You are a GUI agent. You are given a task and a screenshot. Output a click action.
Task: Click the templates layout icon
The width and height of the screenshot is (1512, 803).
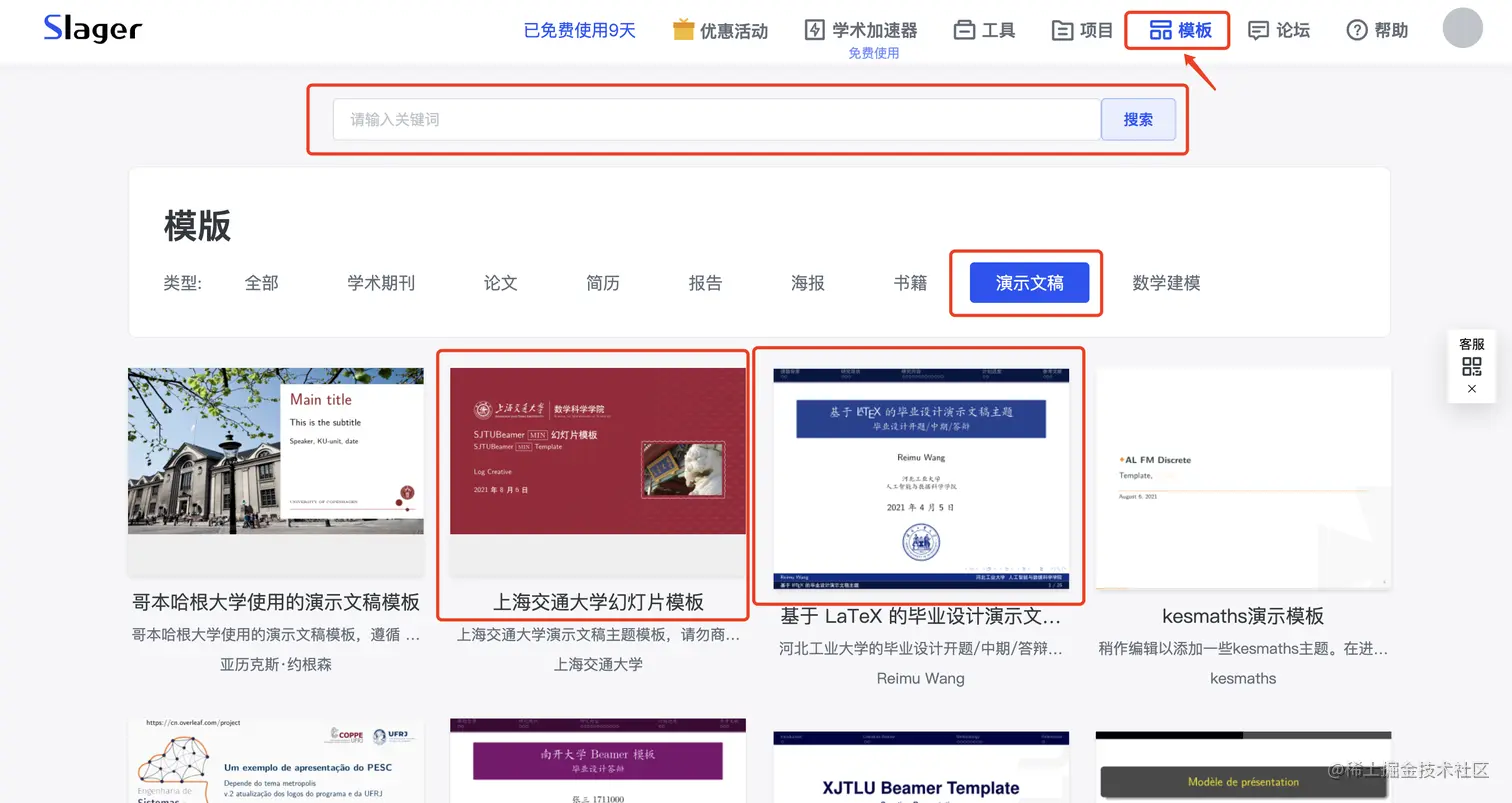(1160, 30)
